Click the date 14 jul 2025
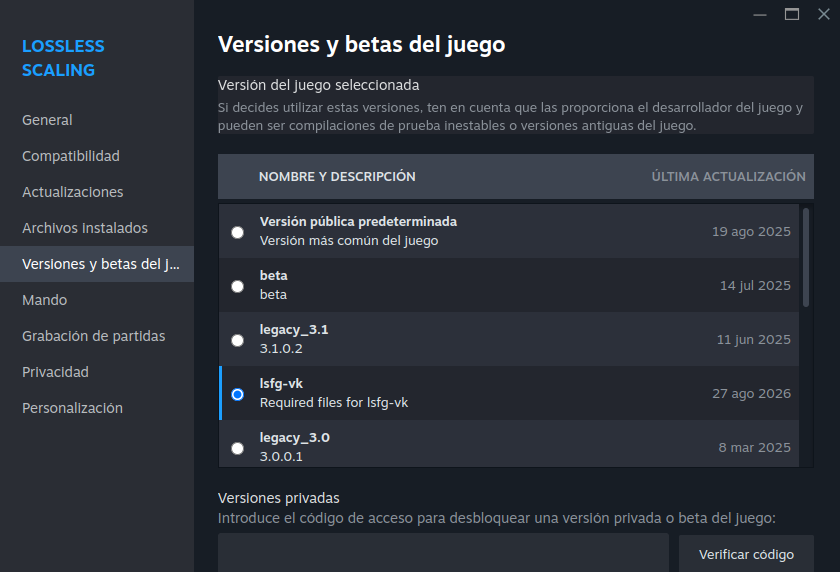 point(755,285)
